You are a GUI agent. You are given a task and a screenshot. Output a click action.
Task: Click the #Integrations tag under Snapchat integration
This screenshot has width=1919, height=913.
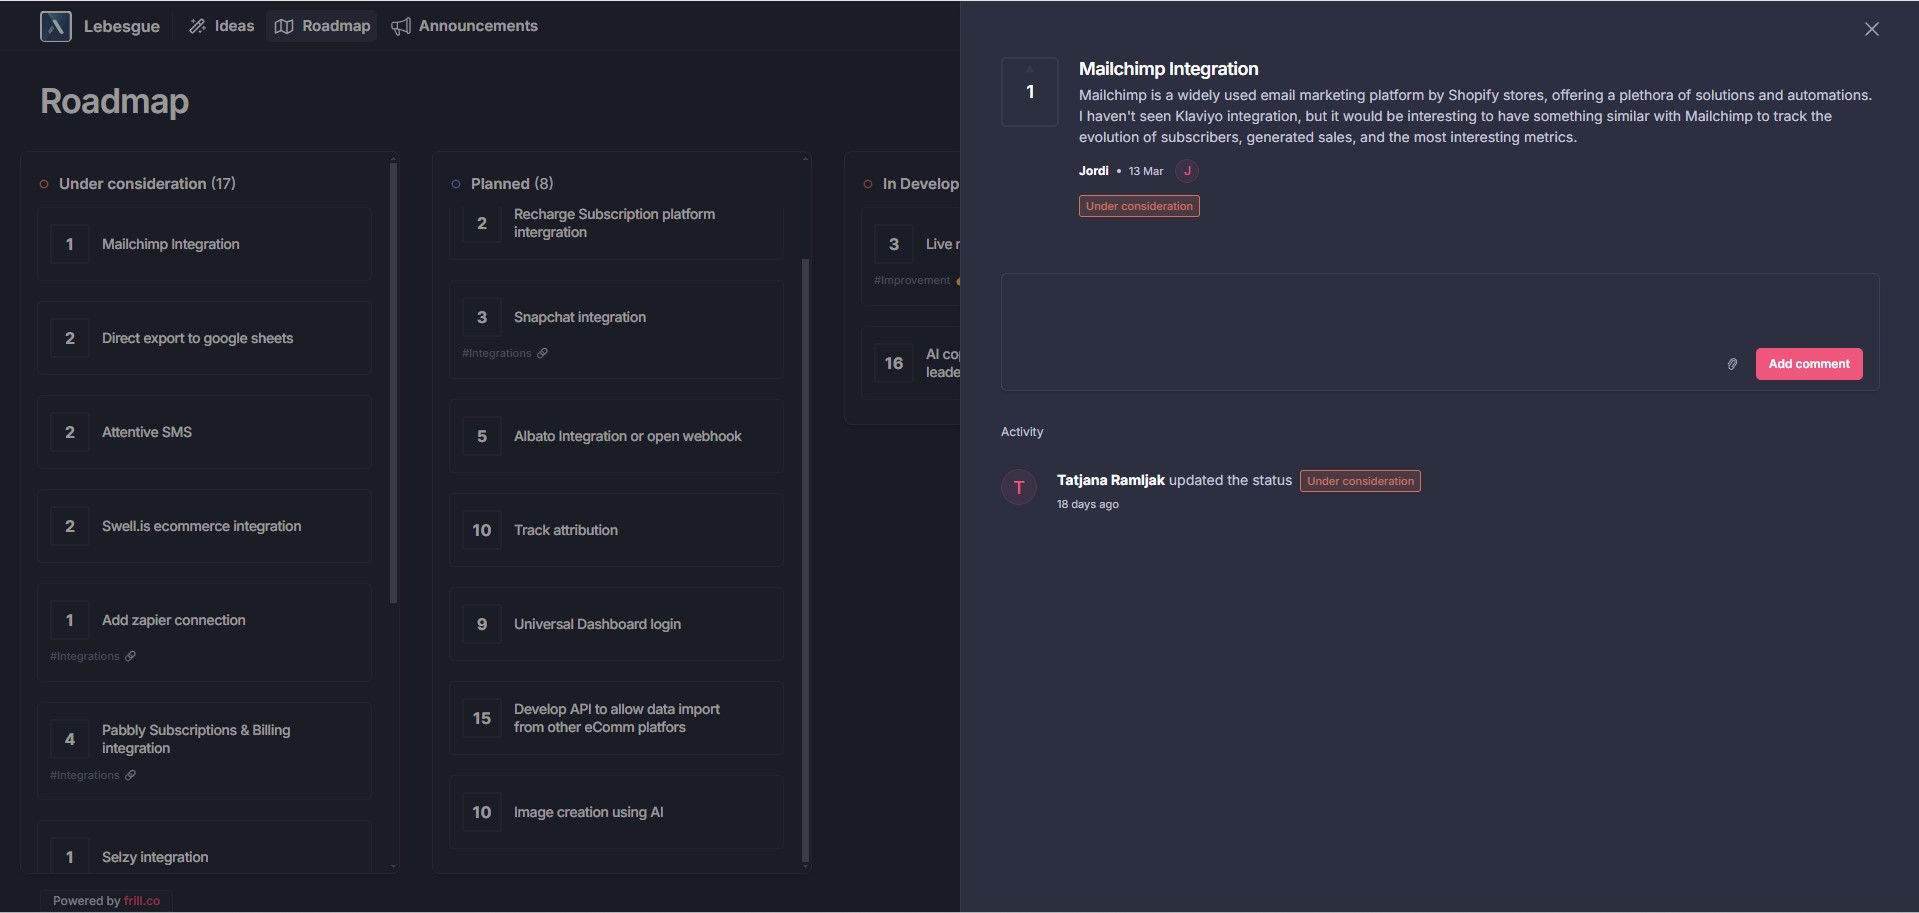point(497,353)
